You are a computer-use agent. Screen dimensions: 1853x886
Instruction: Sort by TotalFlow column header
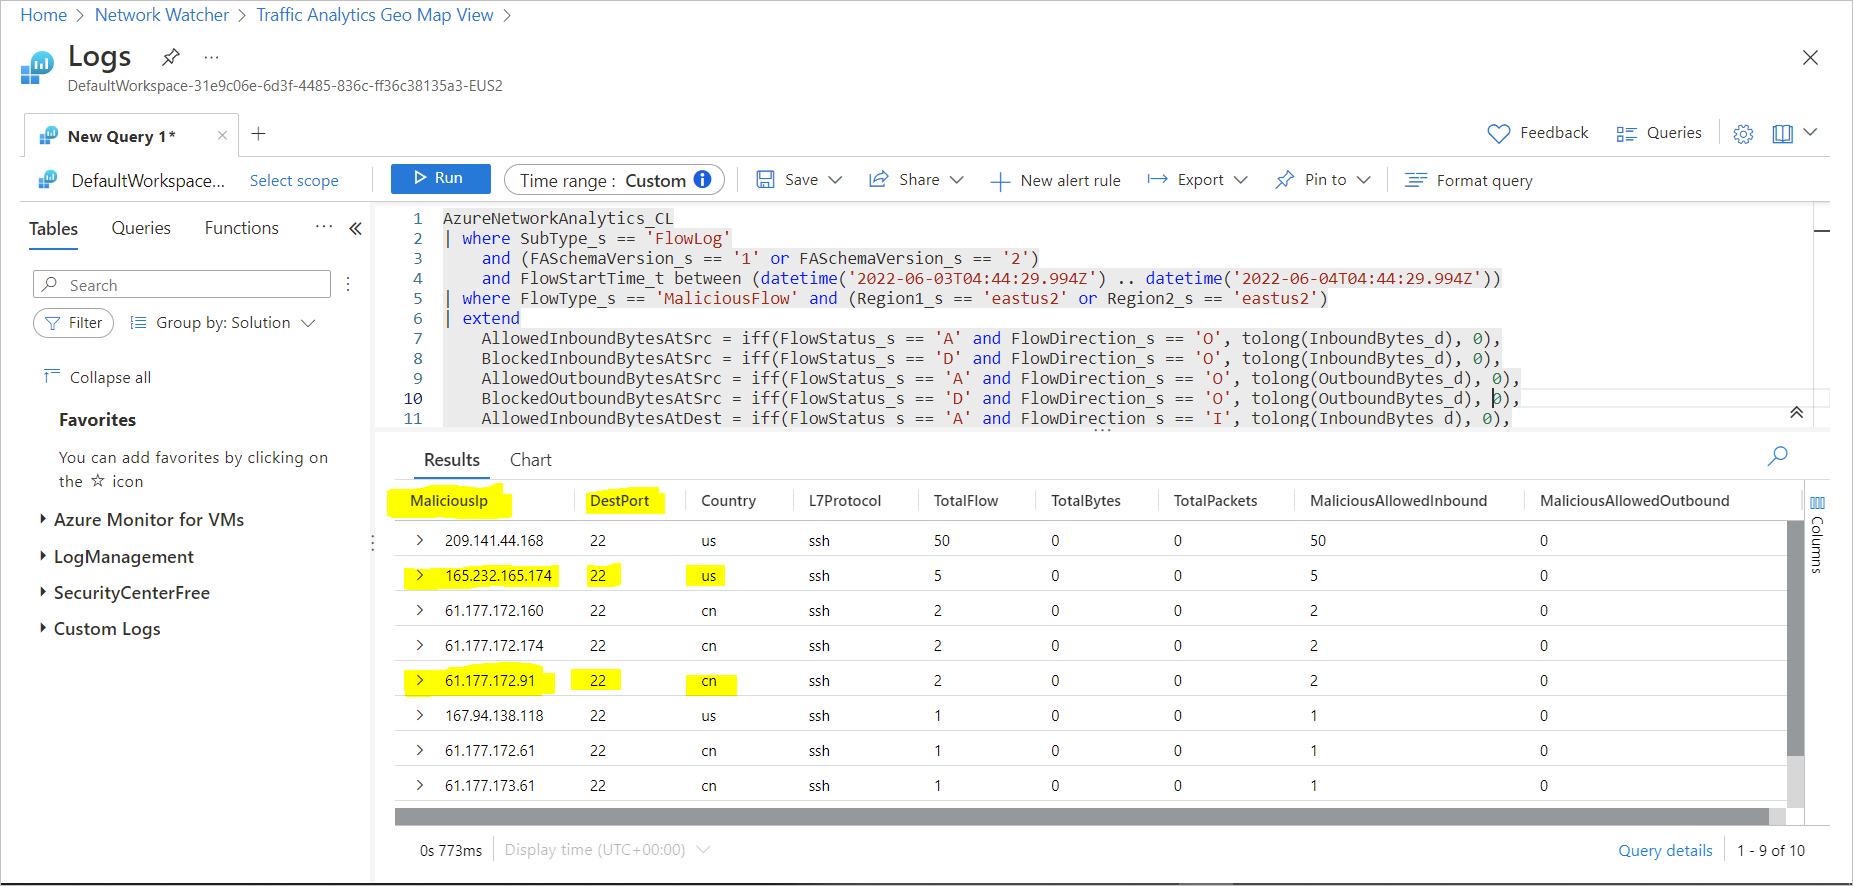(965, 501)
